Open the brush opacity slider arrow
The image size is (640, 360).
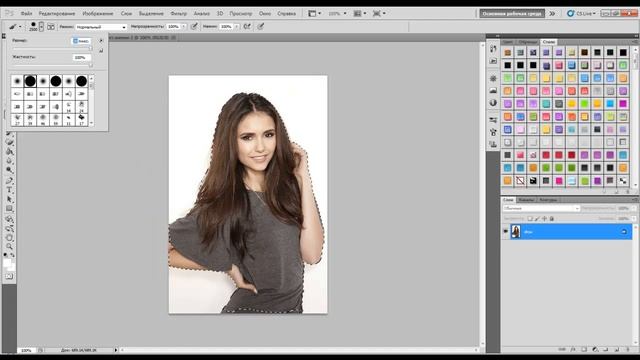(184, 27)
